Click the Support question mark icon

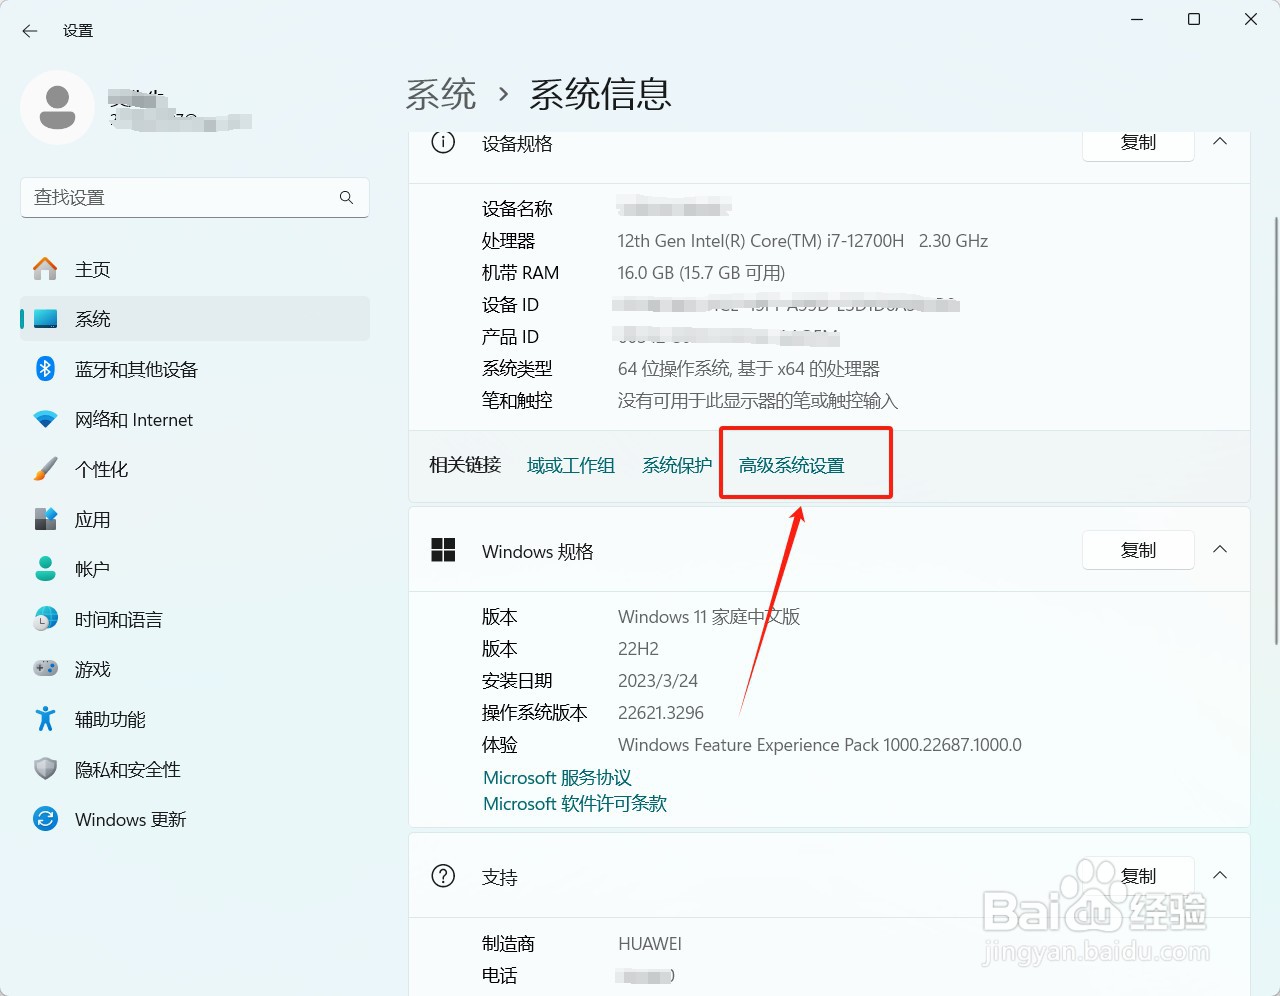(443, 876)
